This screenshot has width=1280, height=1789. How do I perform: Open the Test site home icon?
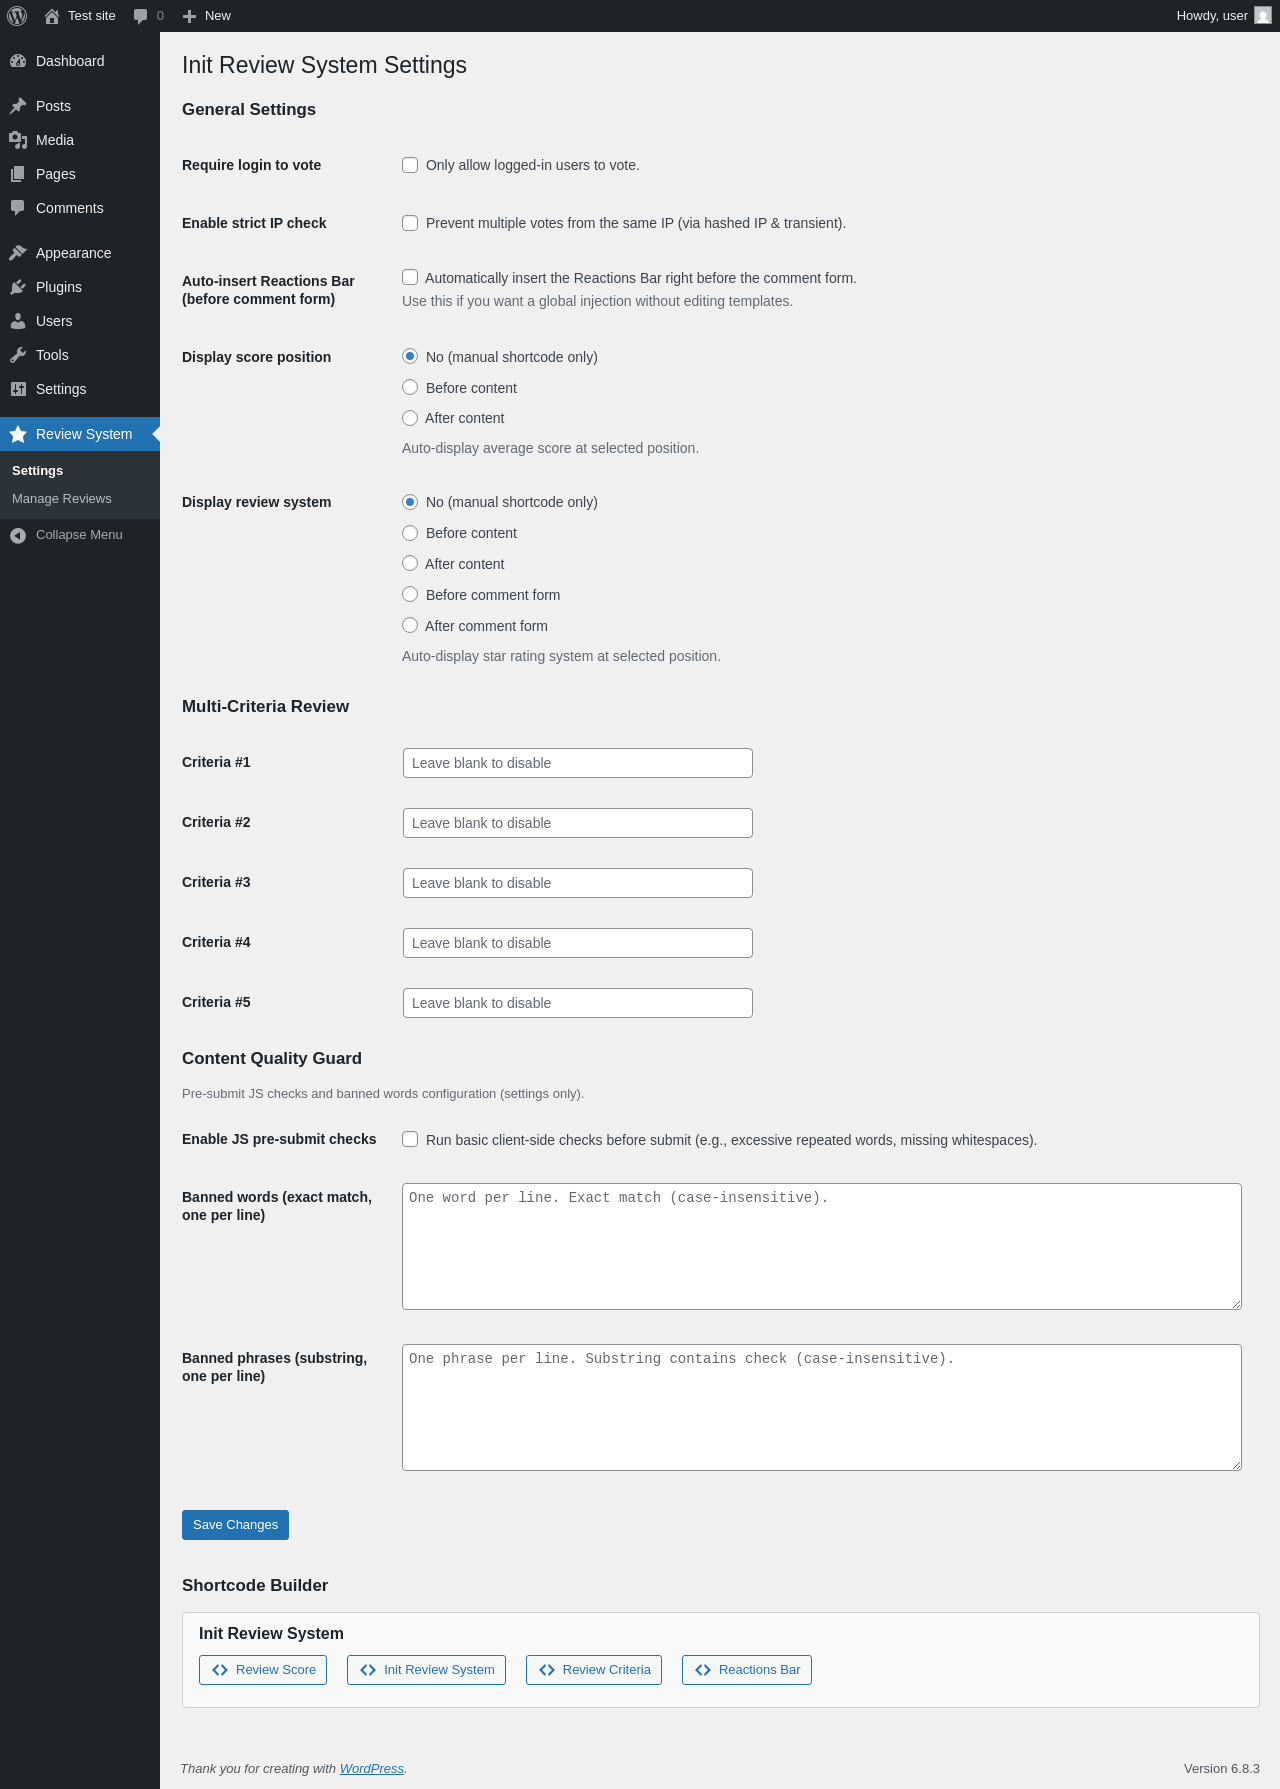tap(52, 16)
